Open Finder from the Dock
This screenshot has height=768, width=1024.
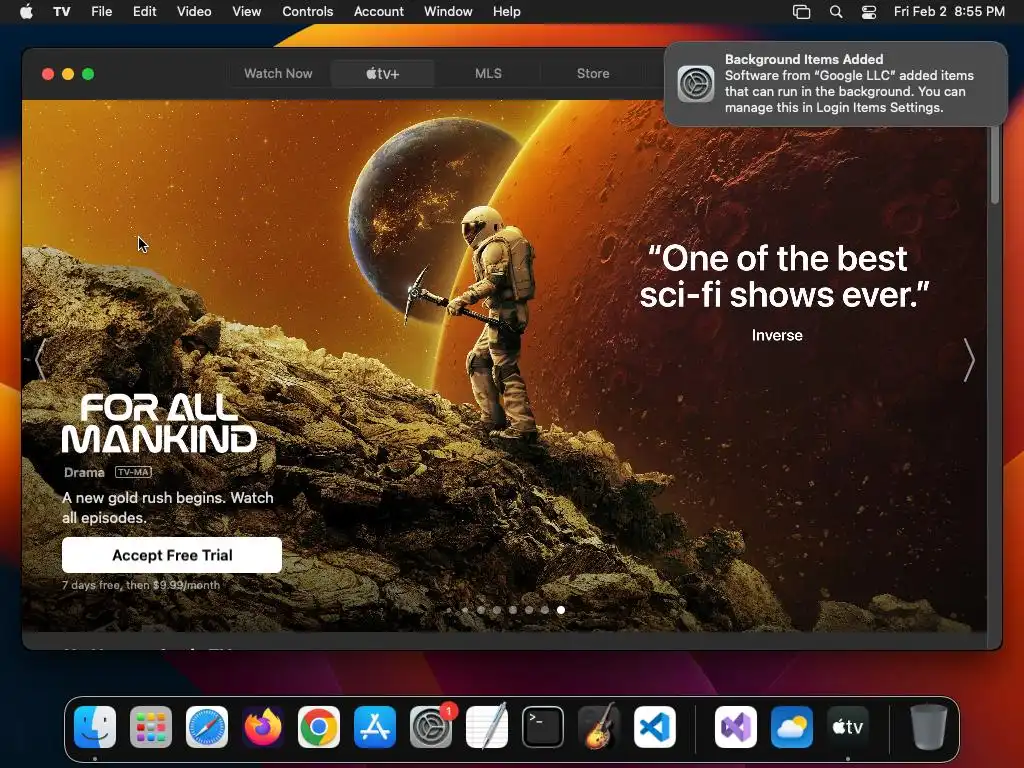tap(95, 727)
